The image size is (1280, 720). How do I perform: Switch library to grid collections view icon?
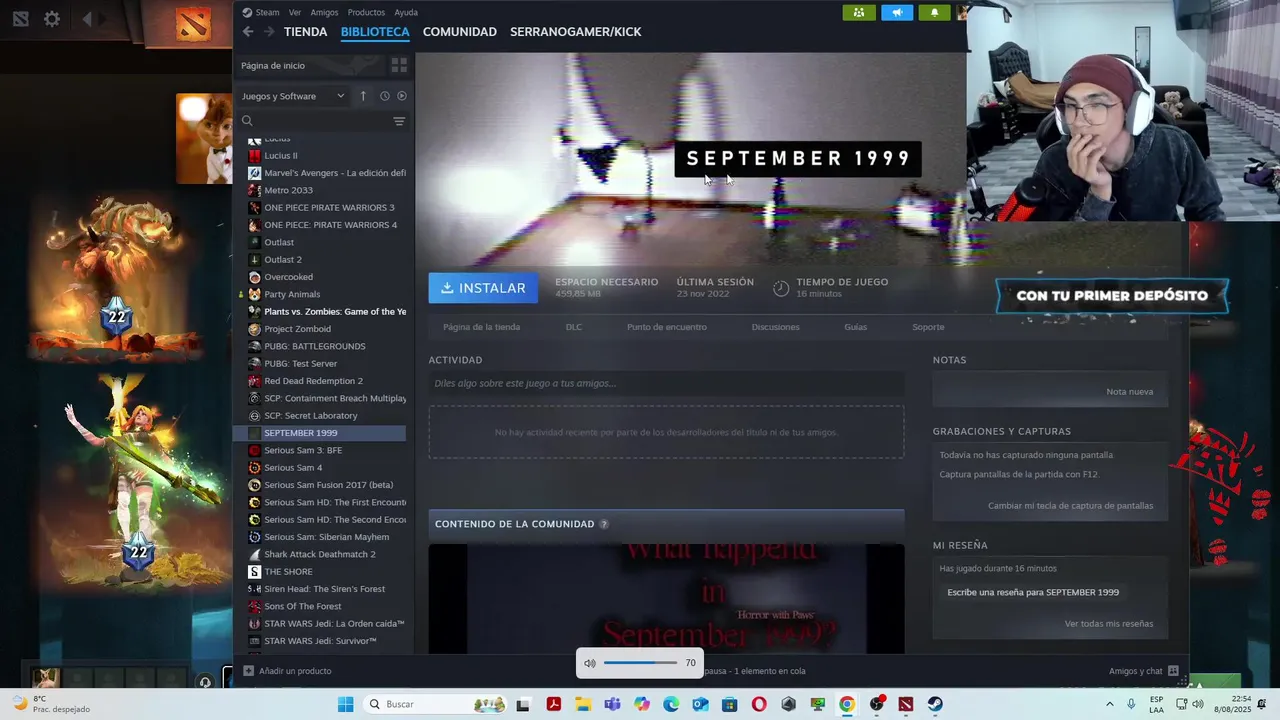tap(399, 65)
